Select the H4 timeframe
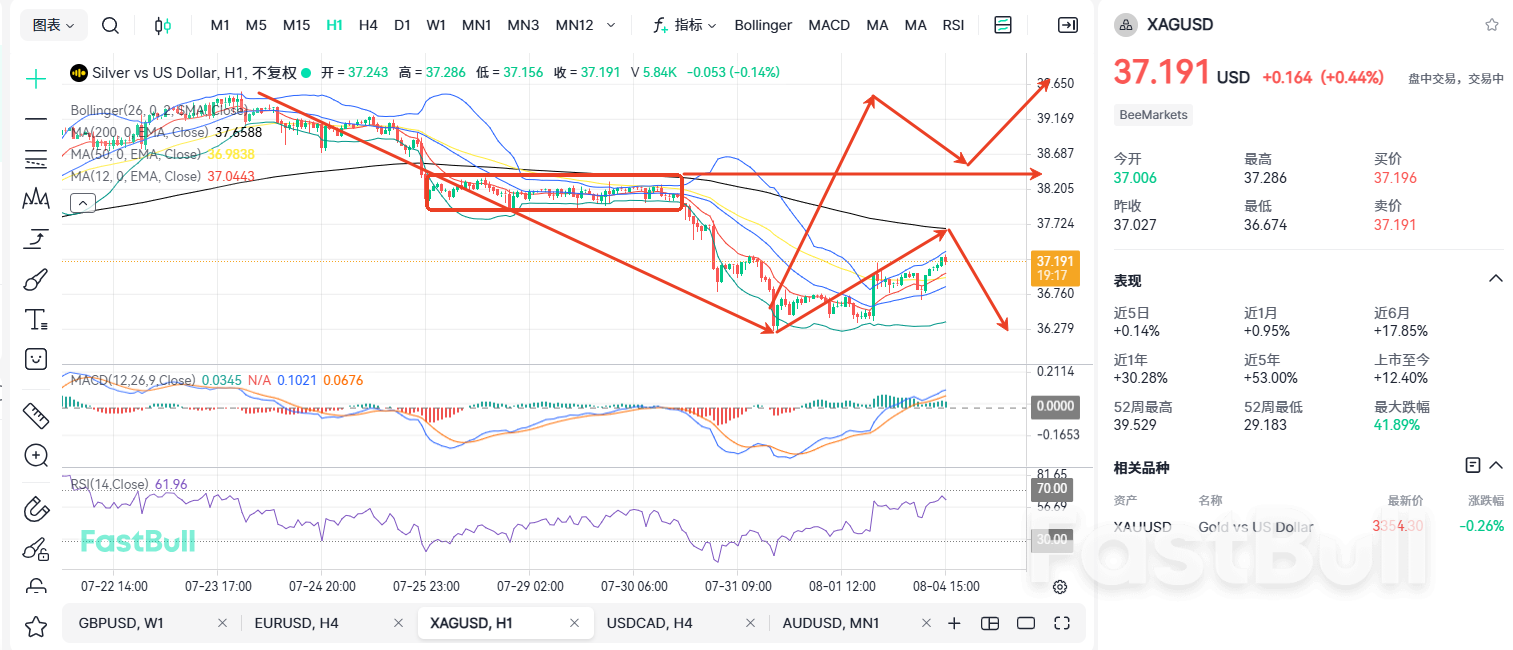 (x=368, y=25)
